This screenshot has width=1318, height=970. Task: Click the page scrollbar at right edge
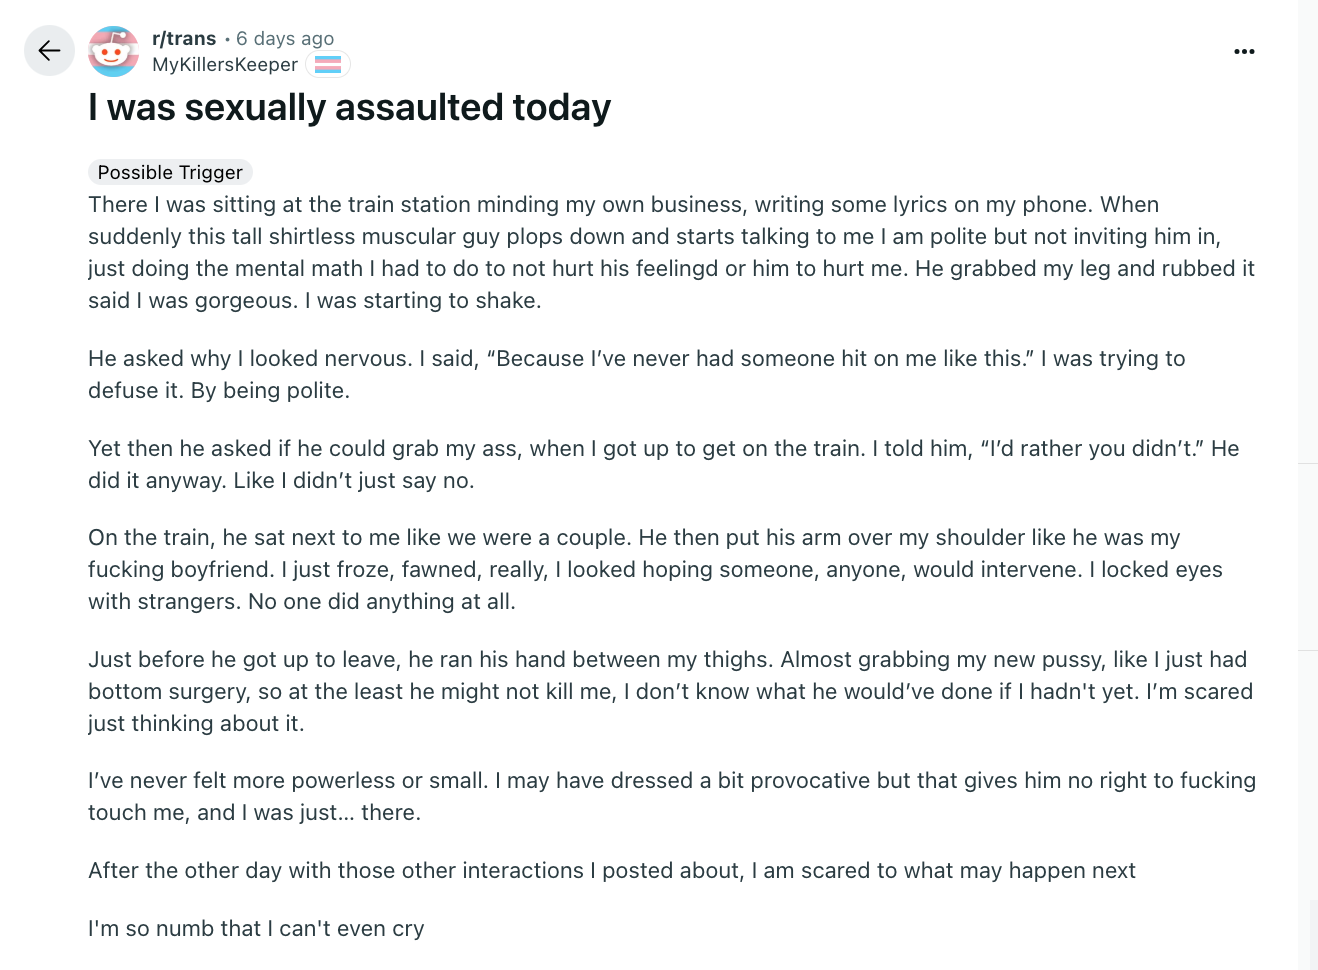pyautogui.click(x=1313, y=935)
